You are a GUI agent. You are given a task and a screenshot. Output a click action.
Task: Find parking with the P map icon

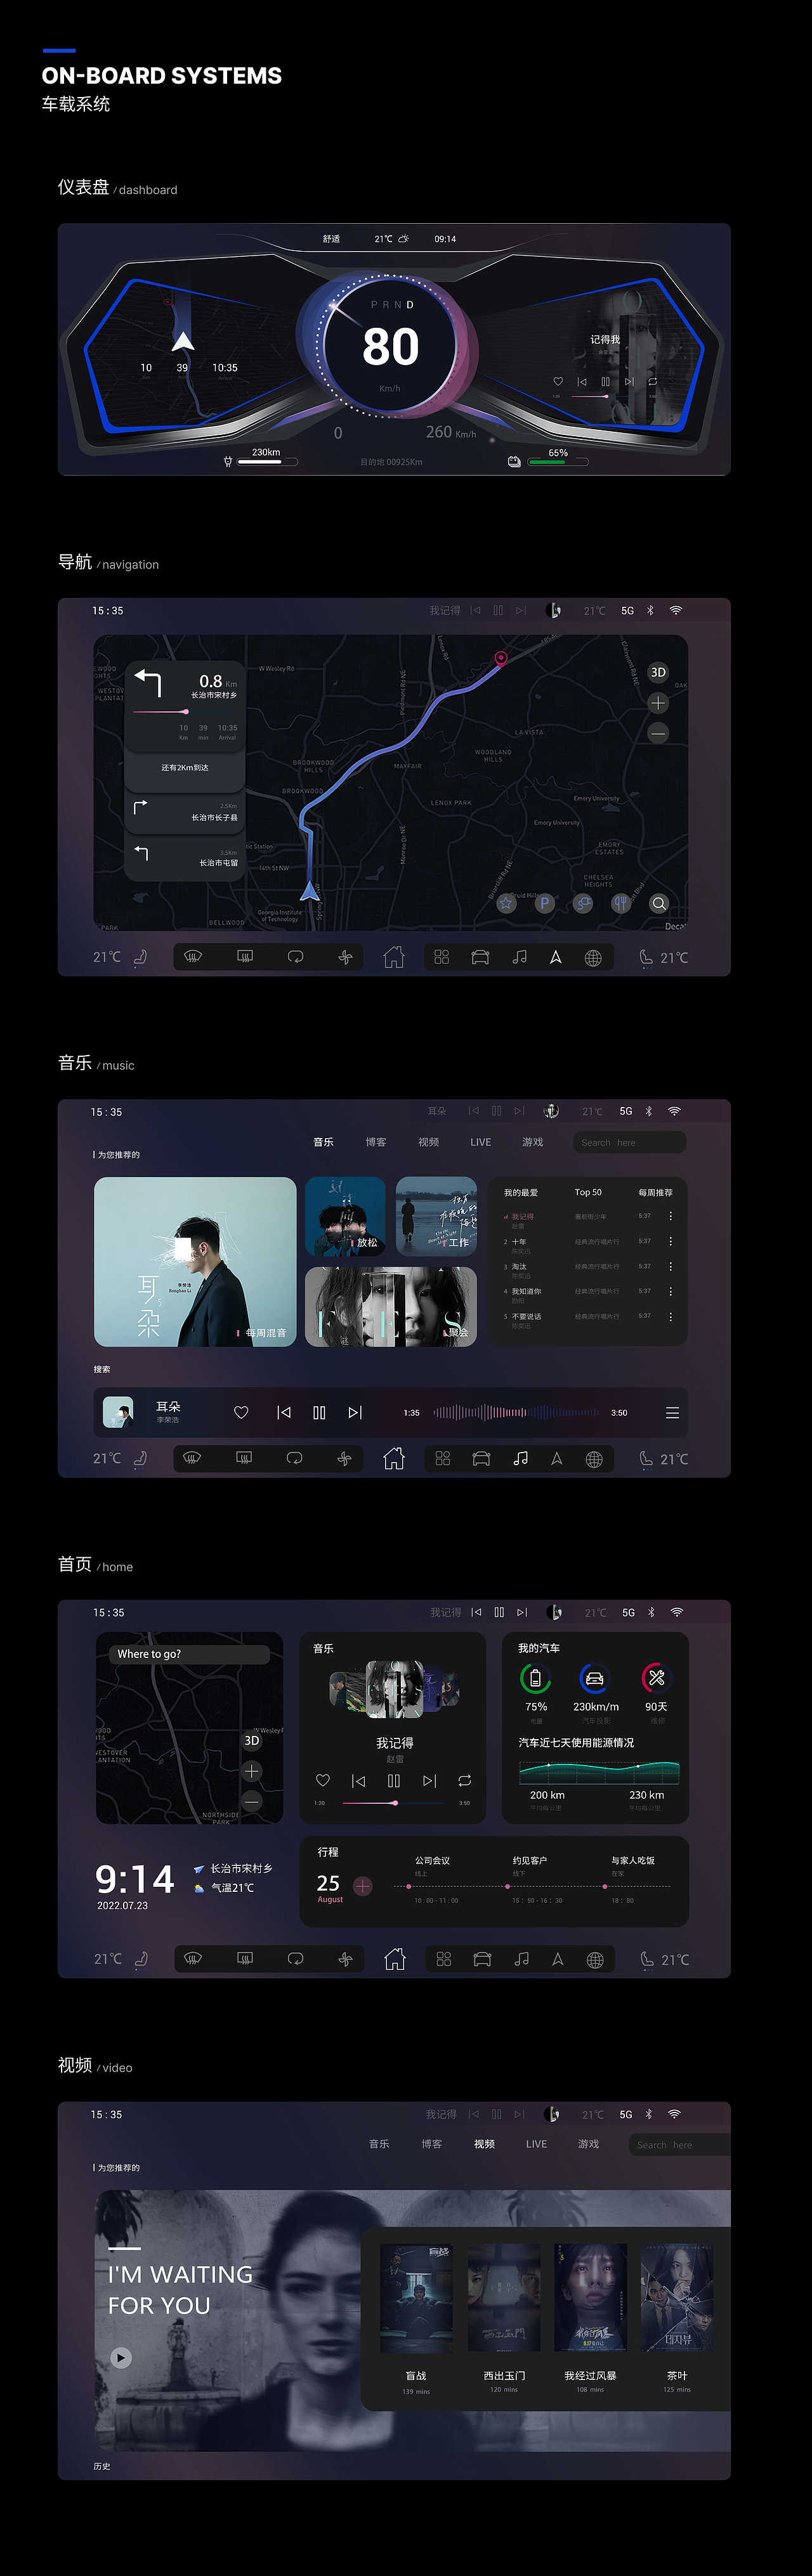544,903
